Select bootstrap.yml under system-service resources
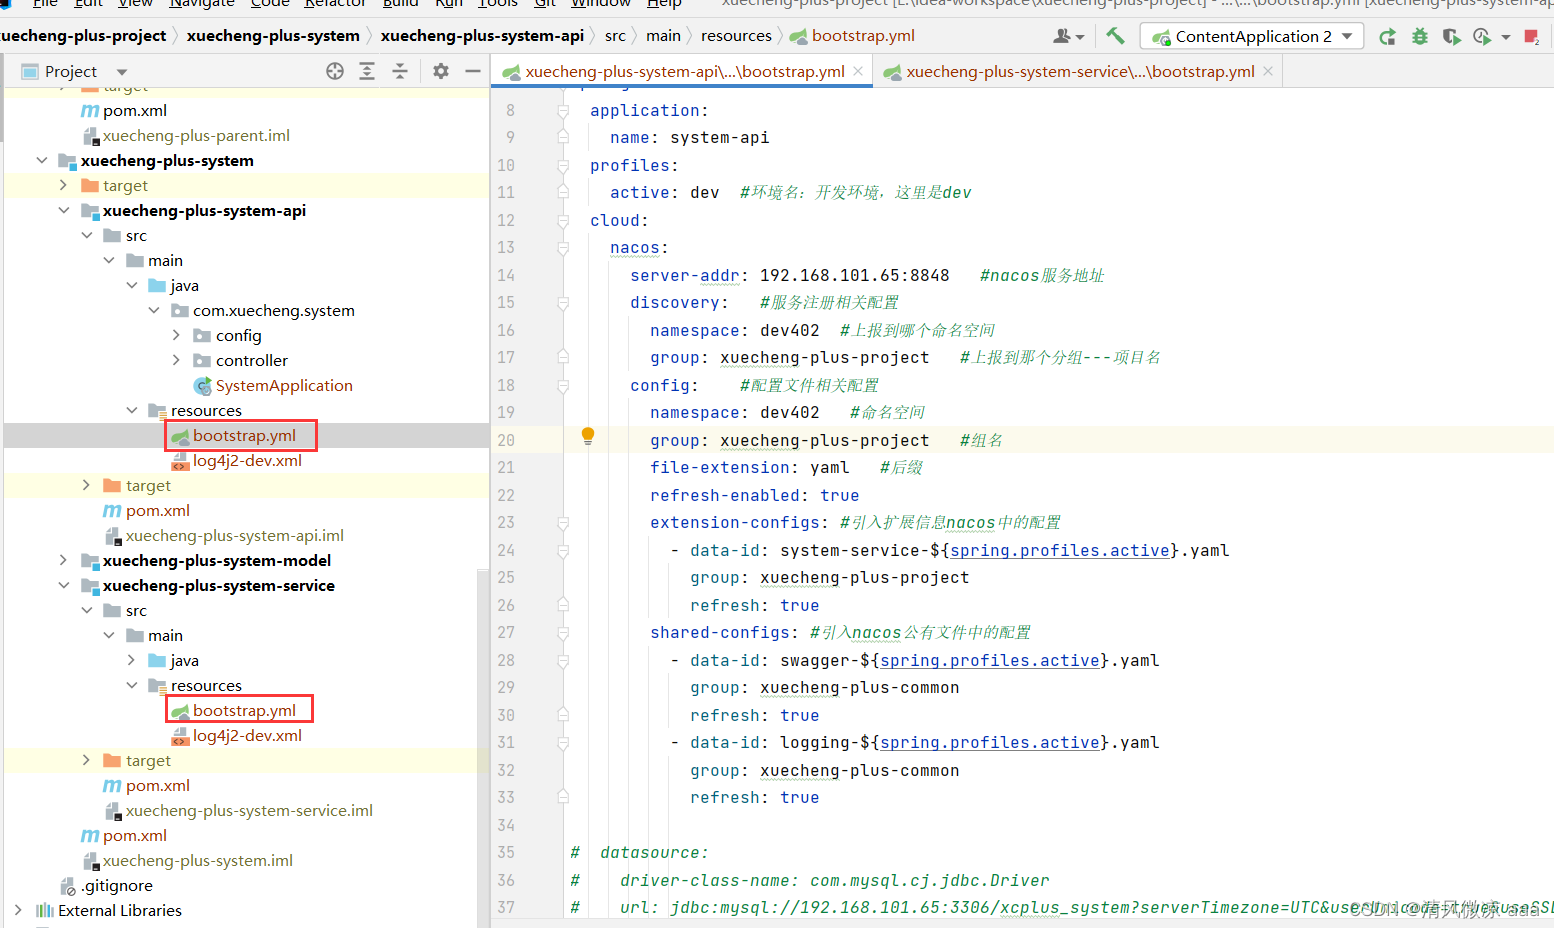Viewport: 1554px width, 928px height. click(x=244, y=711)
